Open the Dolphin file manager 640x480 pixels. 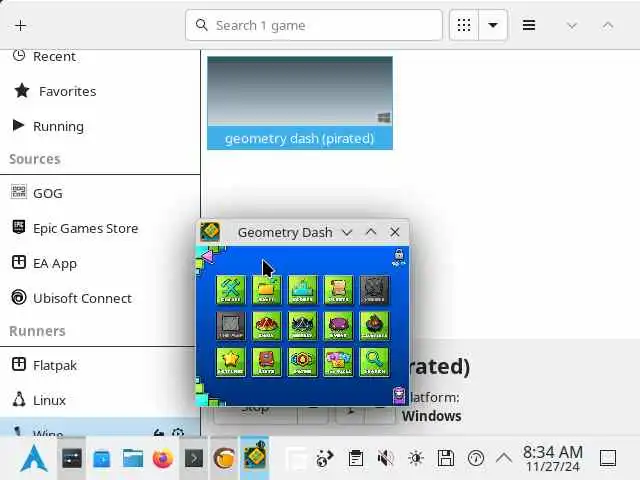pyautogui.click(x=133, y=458)
